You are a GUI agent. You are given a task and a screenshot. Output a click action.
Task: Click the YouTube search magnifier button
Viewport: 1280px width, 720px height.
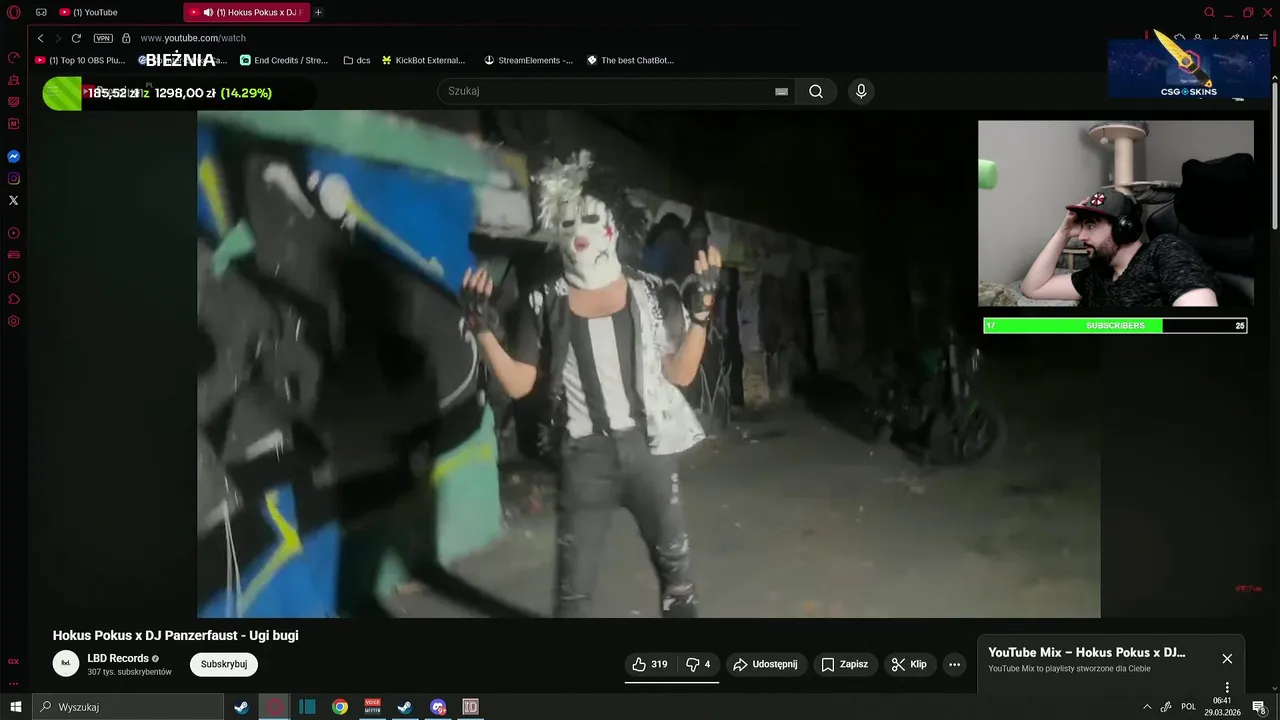[x=816, y=91]
